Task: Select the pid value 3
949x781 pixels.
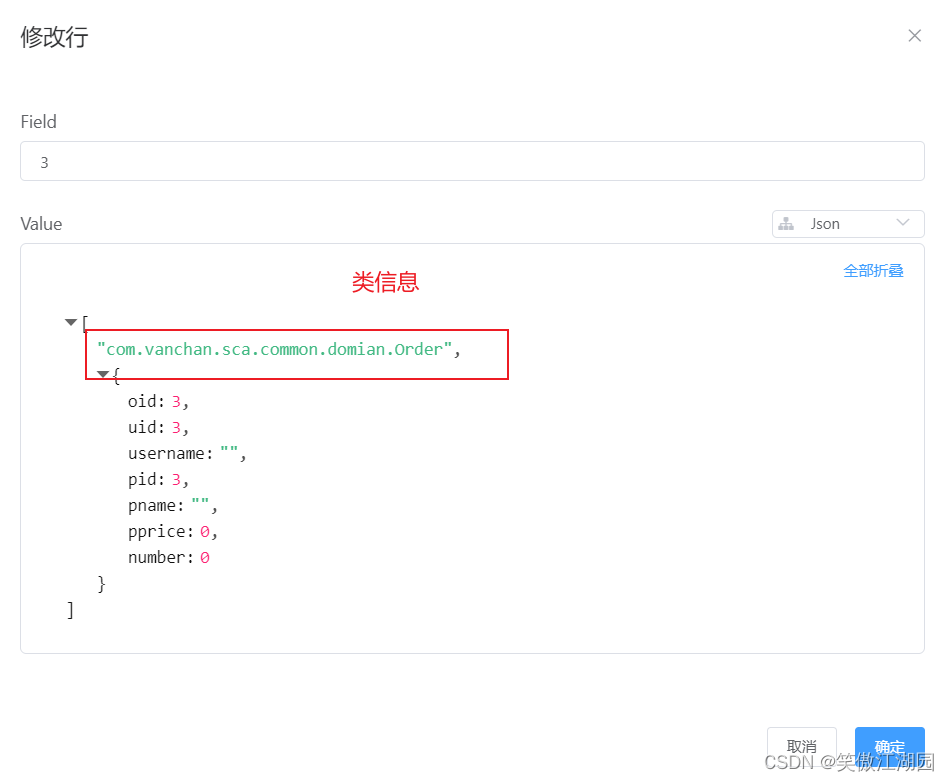Action: 176,479
